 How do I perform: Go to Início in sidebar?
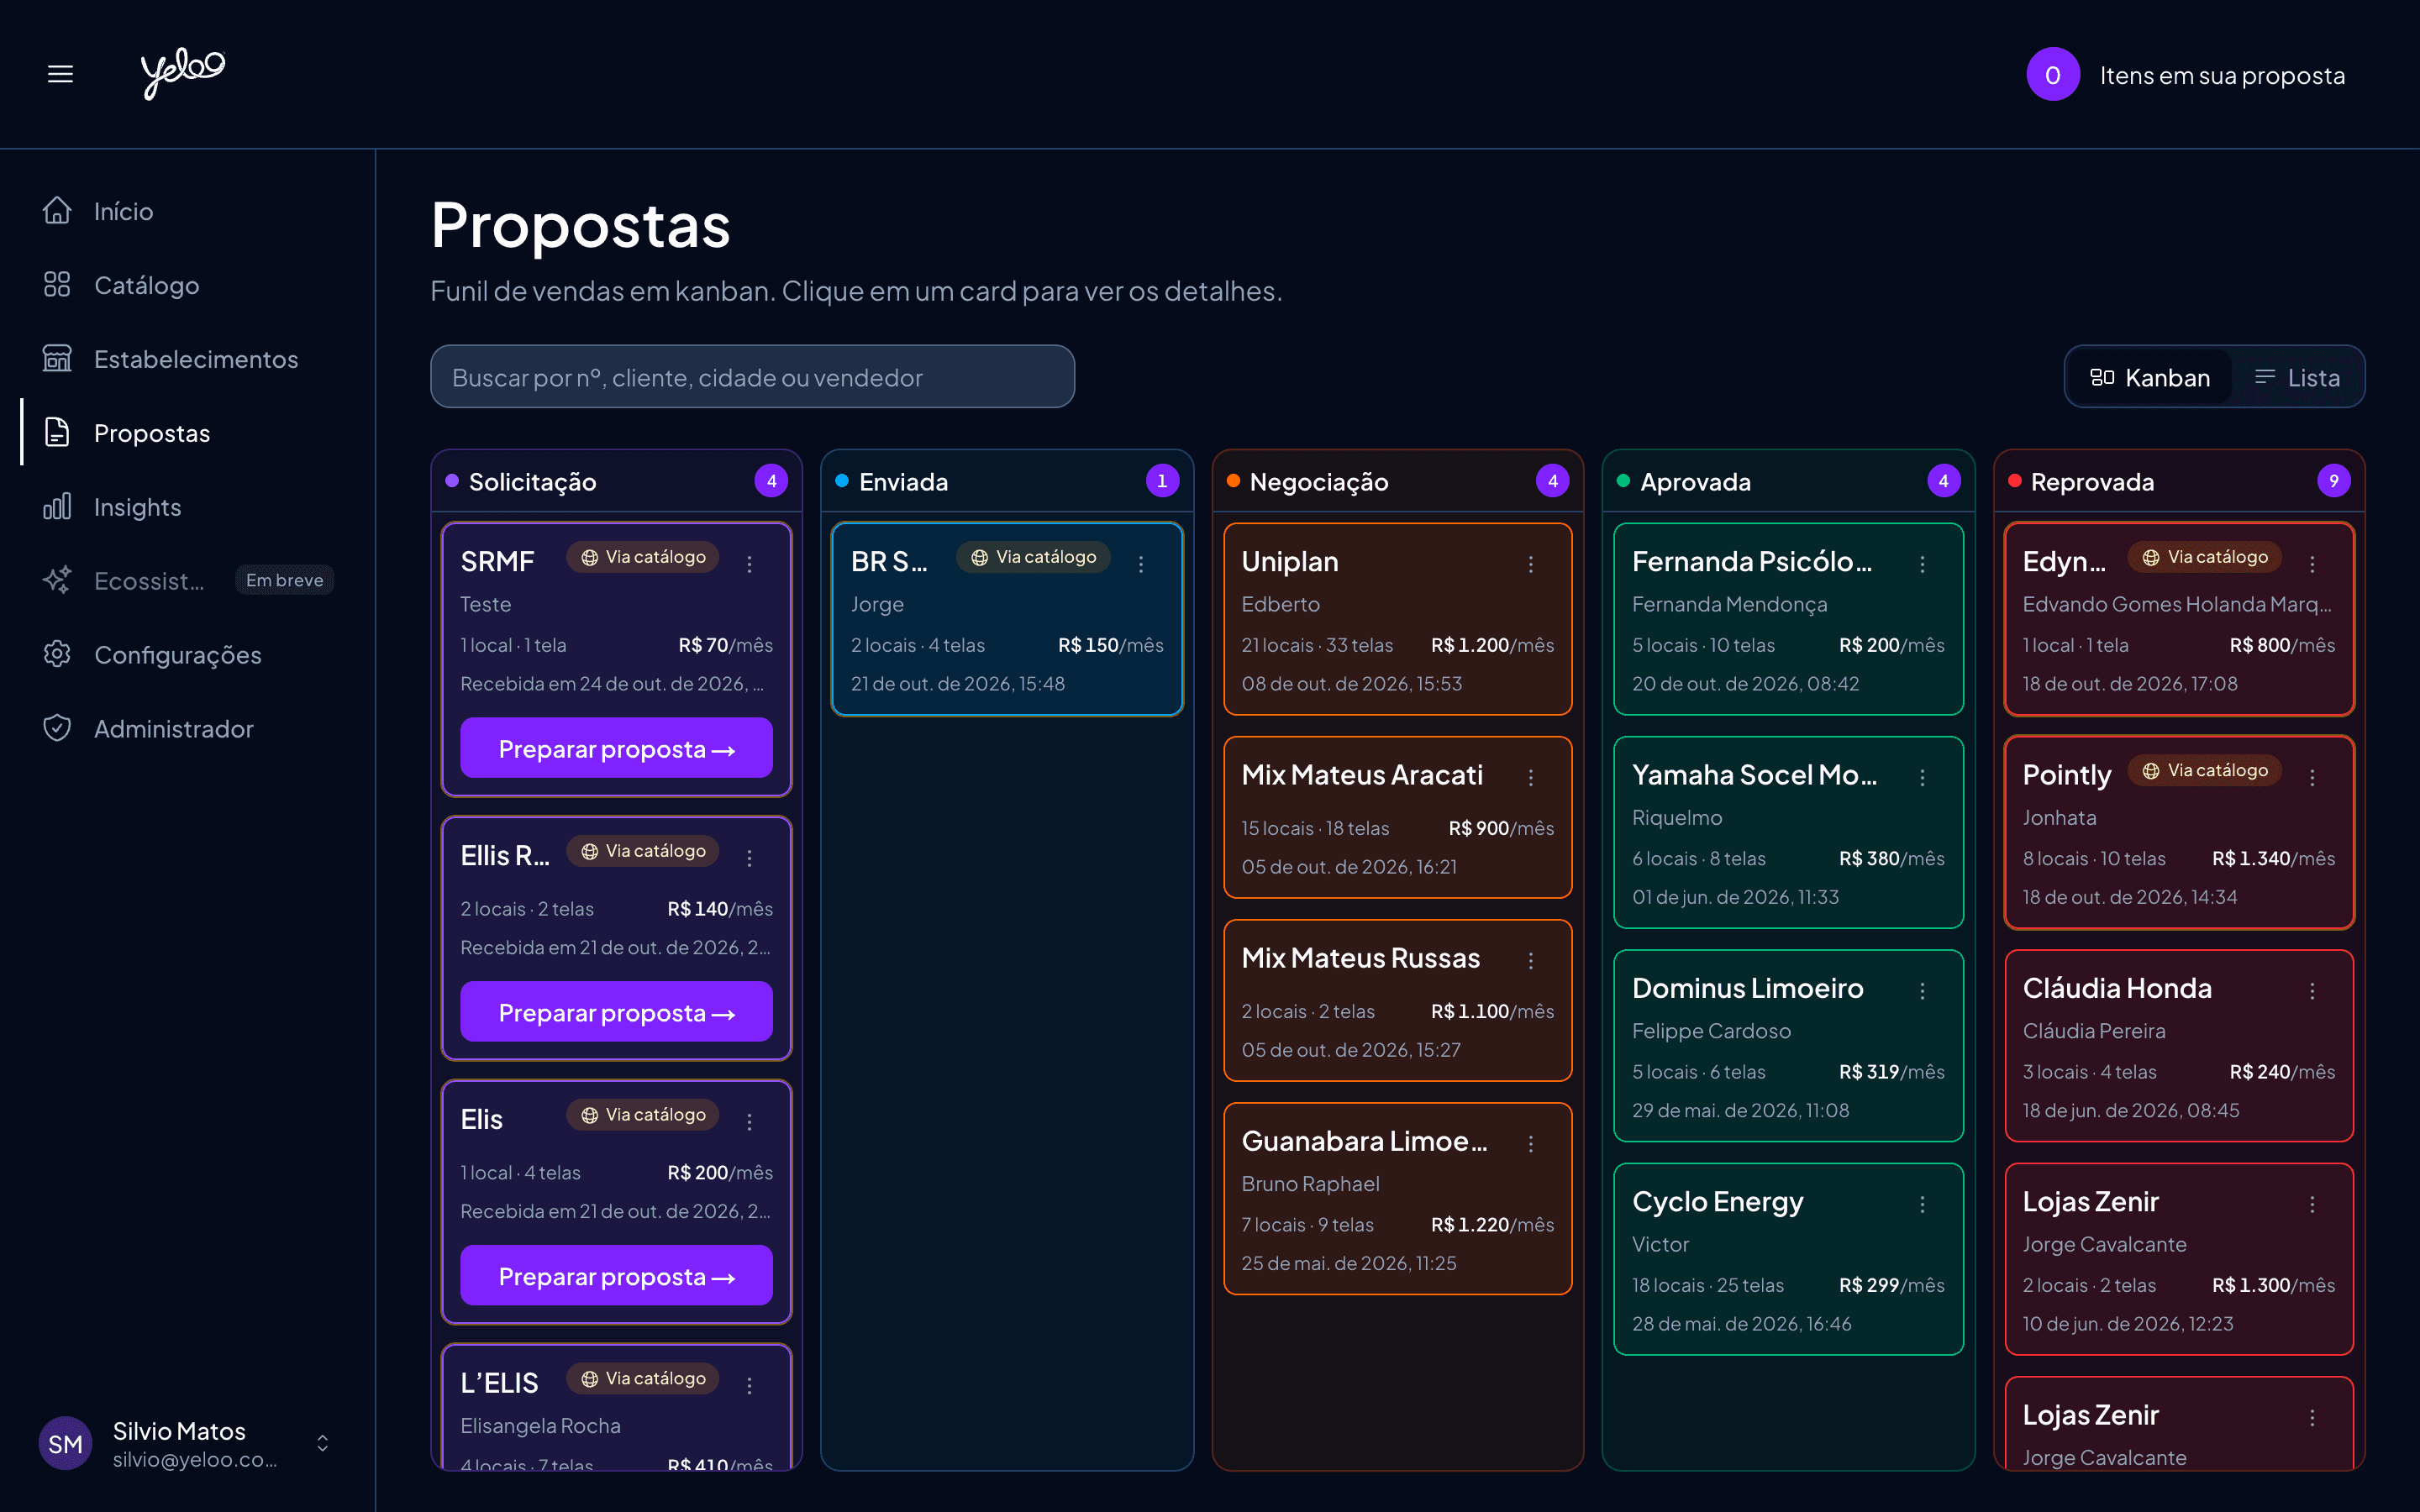123,211
